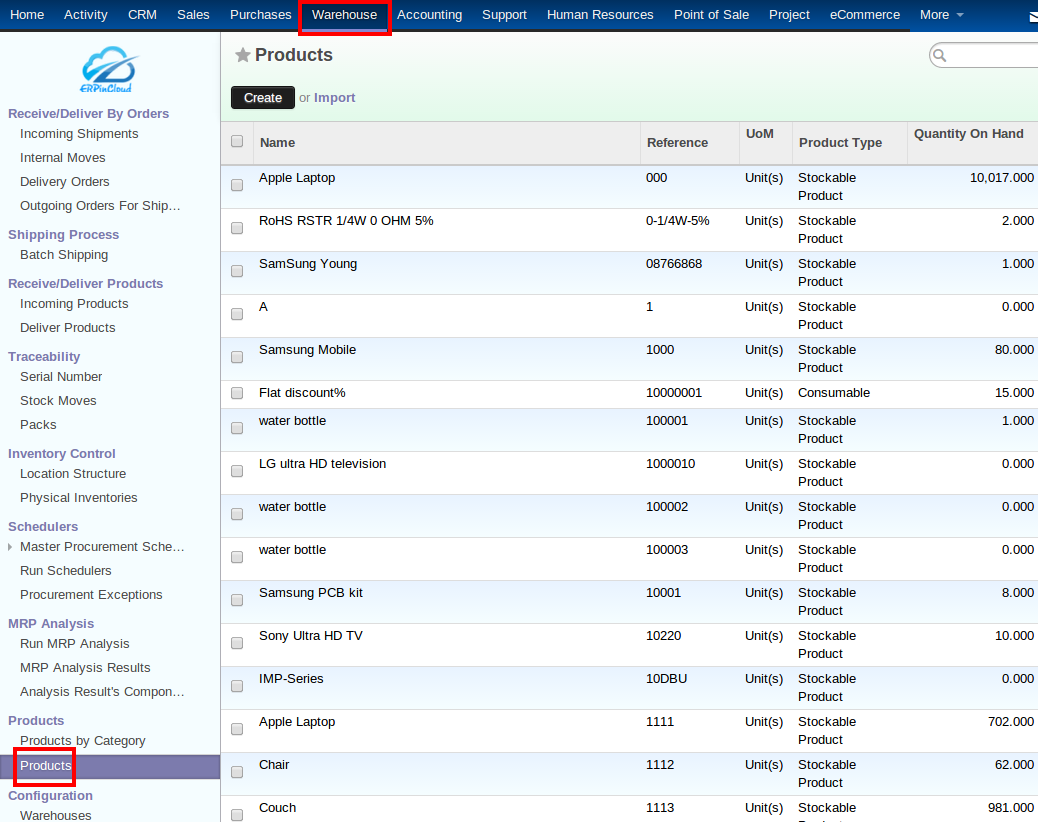Click the reference cell 08766868

[x=674, y=263]
